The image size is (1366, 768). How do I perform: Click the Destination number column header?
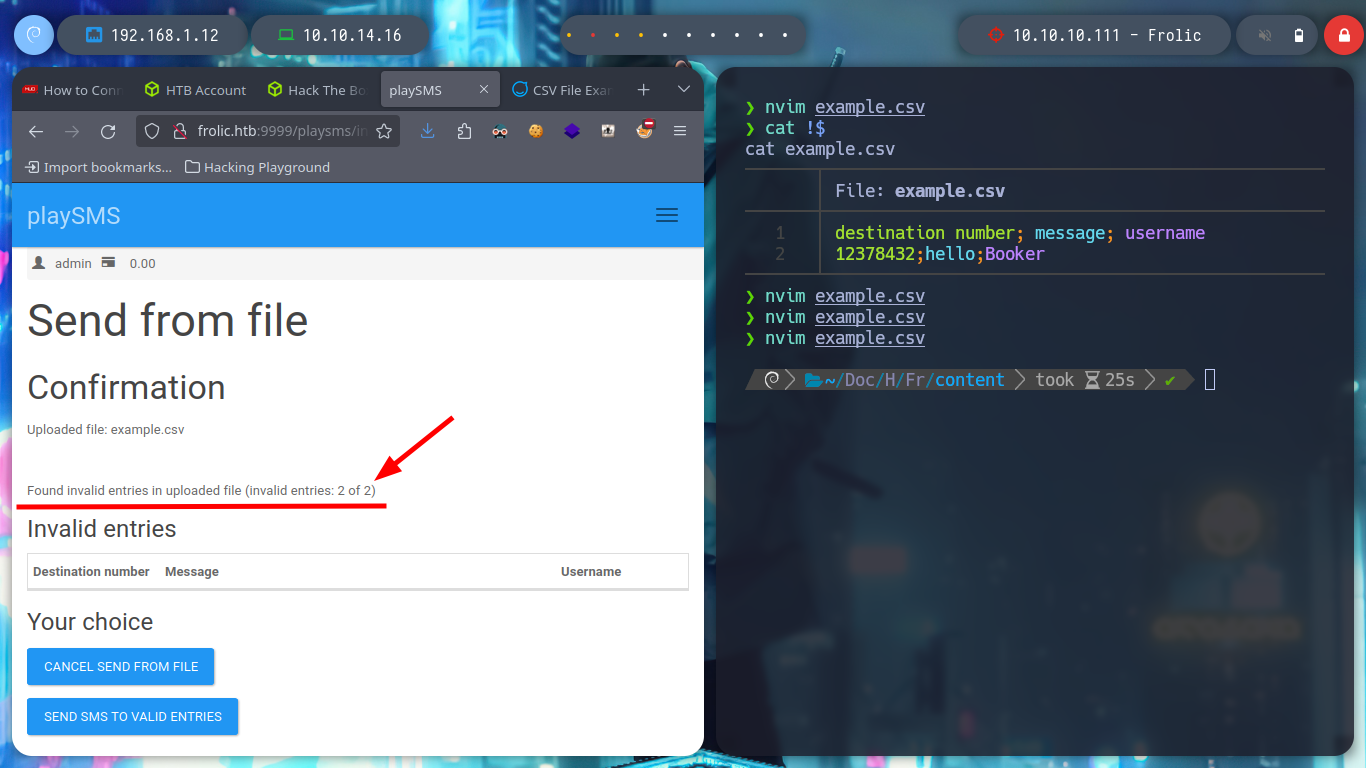91,572
